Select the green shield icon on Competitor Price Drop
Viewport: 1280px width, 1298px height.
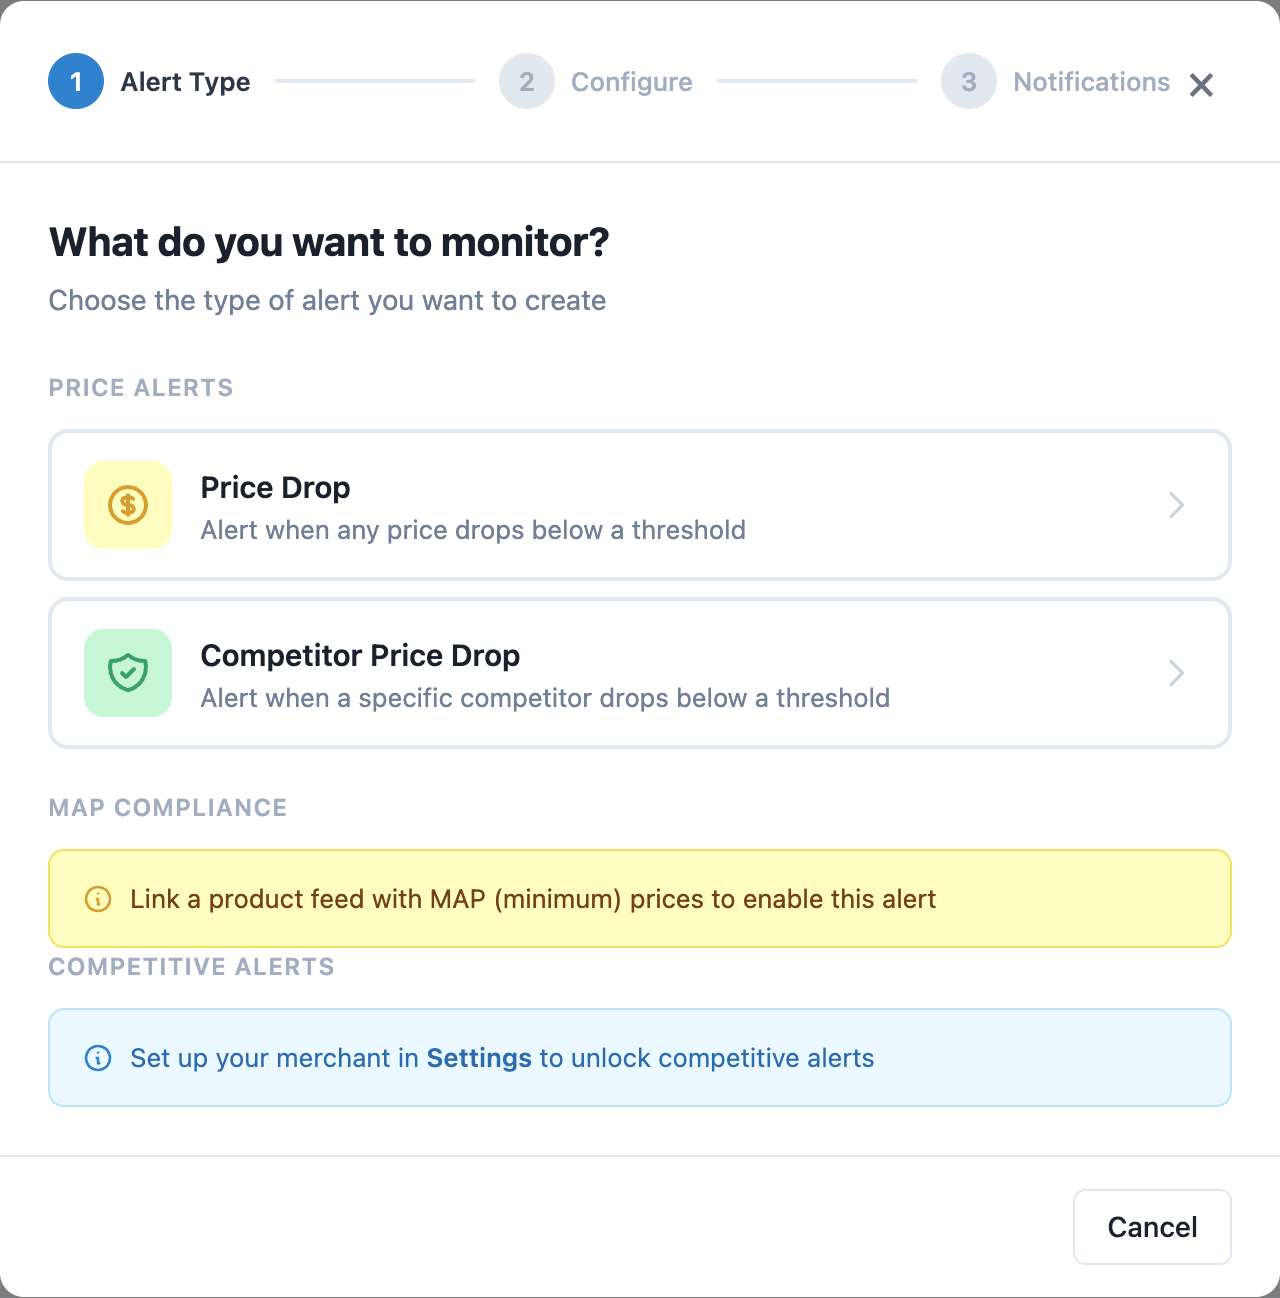(x=127, y=673)
